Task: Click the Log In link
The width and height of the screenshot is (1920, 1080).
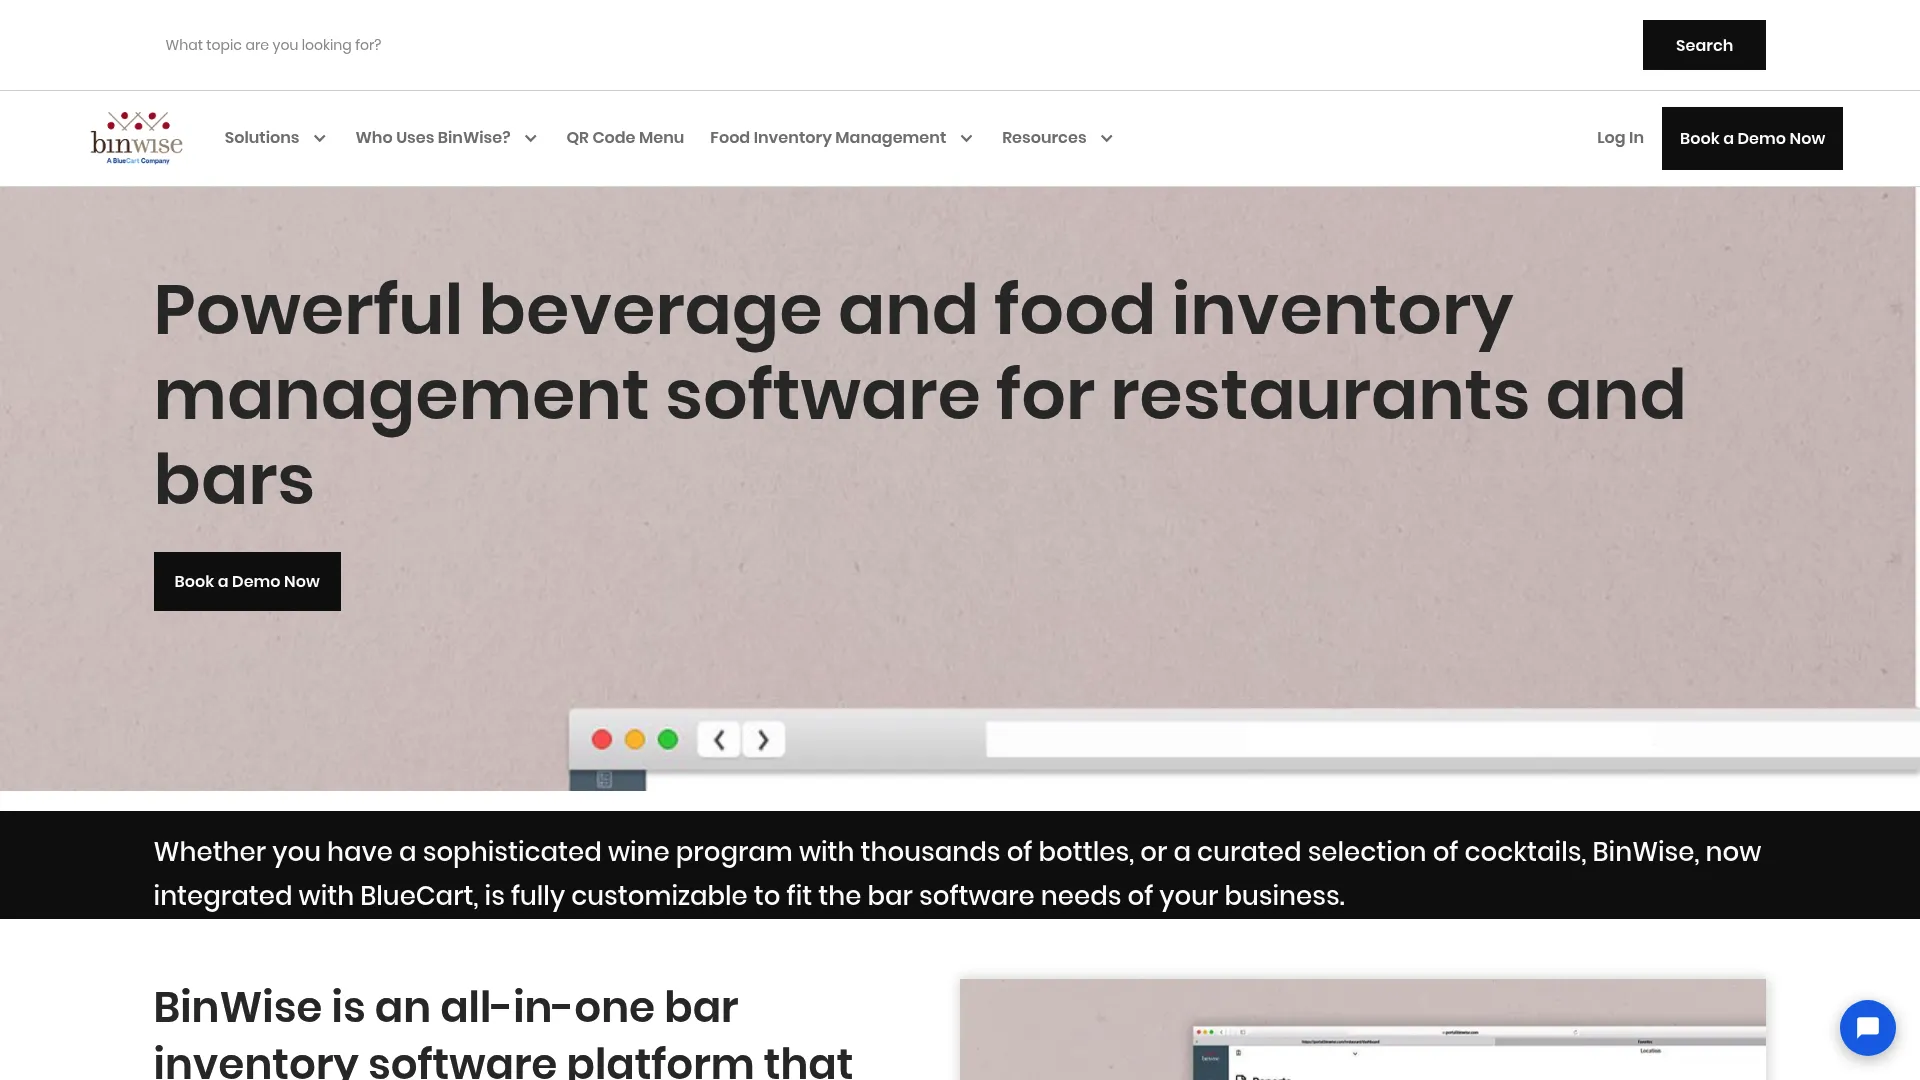Action: (1620, 138)
